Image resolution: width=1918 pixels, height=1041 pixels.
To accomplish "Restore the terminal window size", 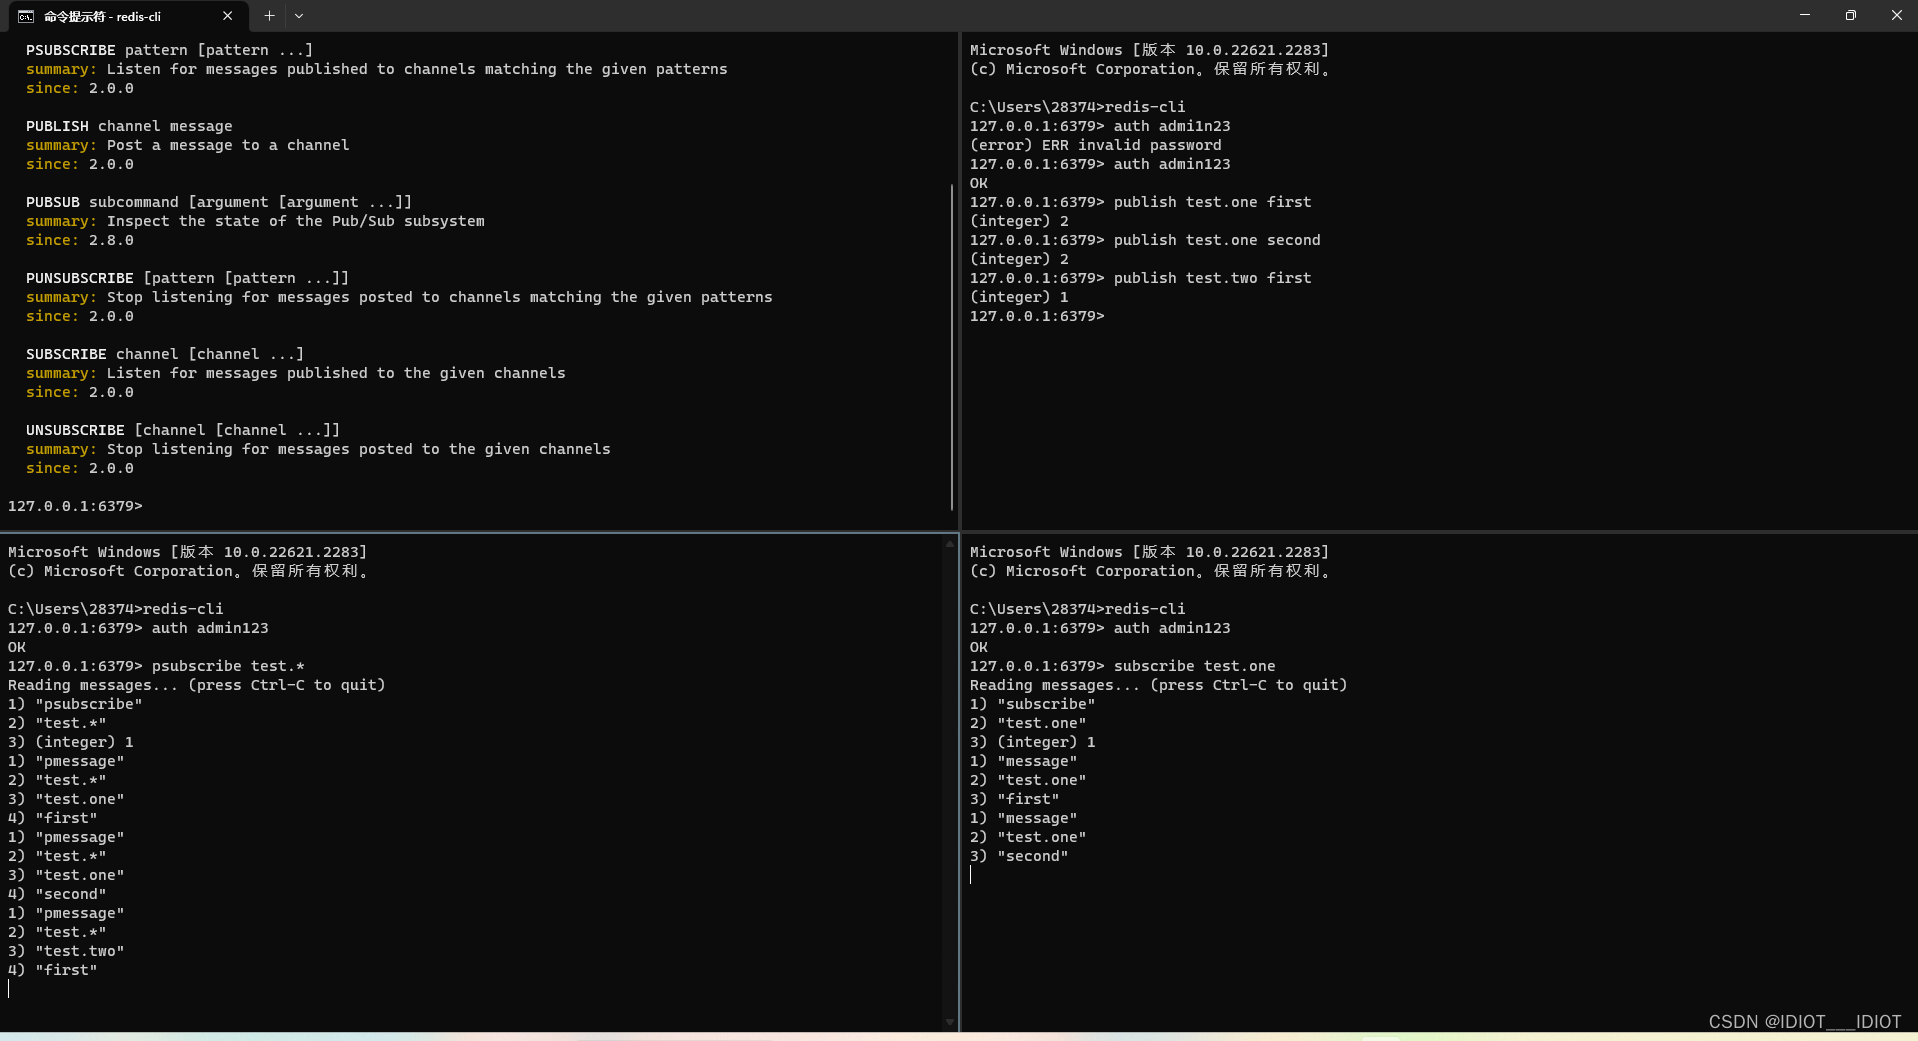I will (1851, 15).
